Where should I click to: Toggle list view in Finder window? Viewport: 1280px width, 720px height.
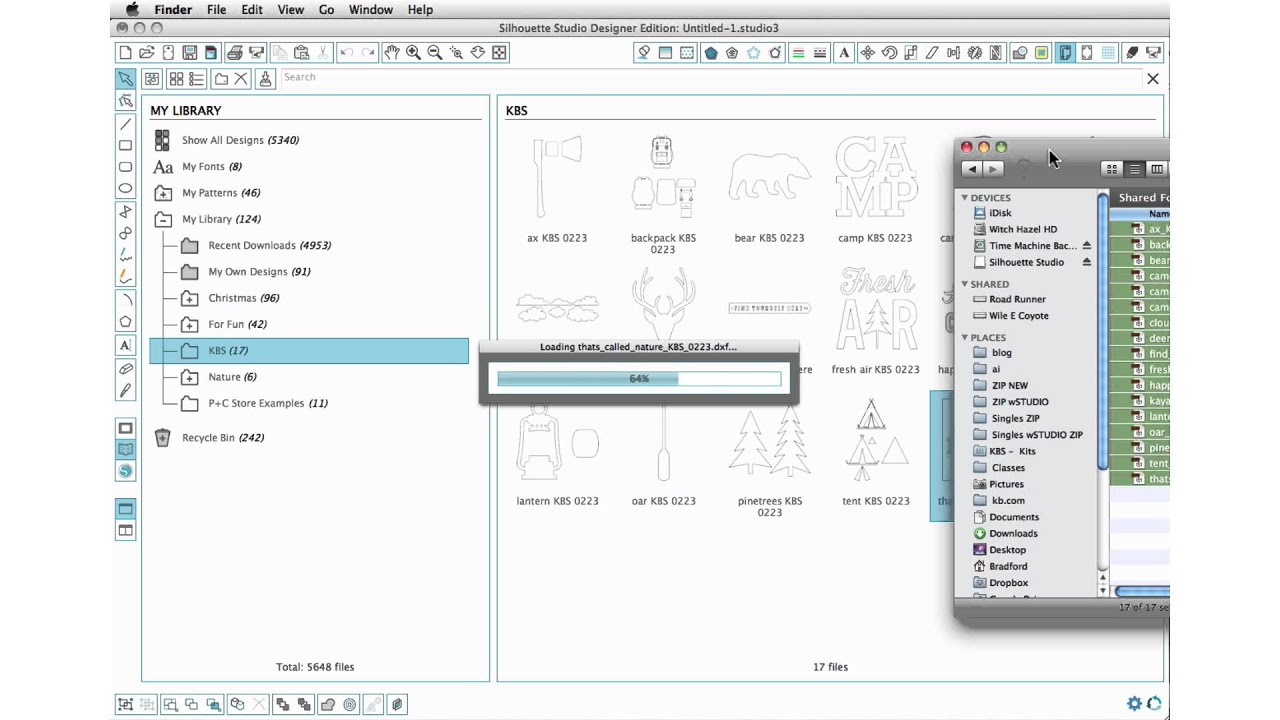1134,169
